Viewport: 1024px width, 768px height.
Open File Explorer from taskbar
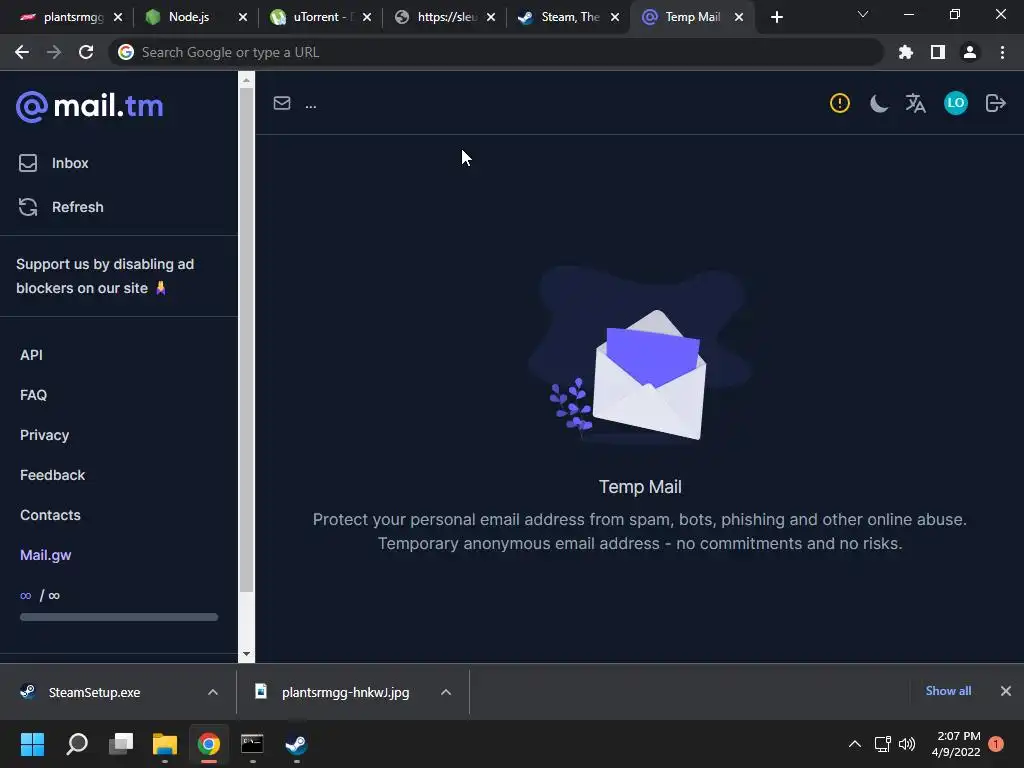tap(165, 744)
